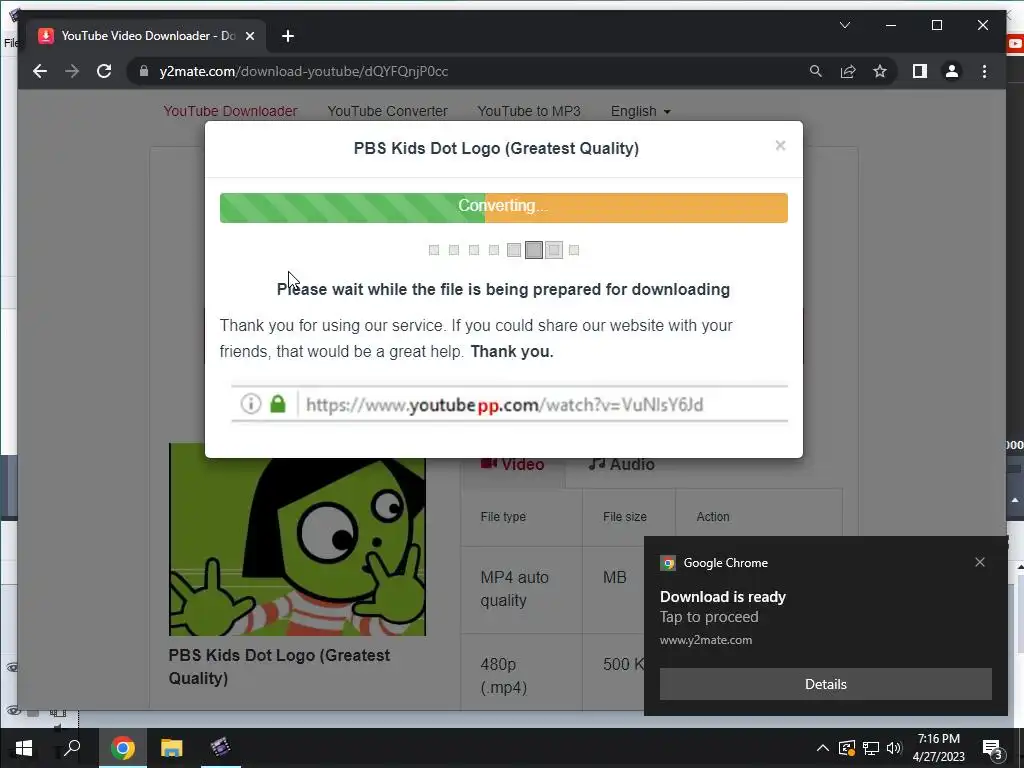The image size is (1024, 768).
Task: Open the YouTube to MP3 nav link
Action: 529,111
